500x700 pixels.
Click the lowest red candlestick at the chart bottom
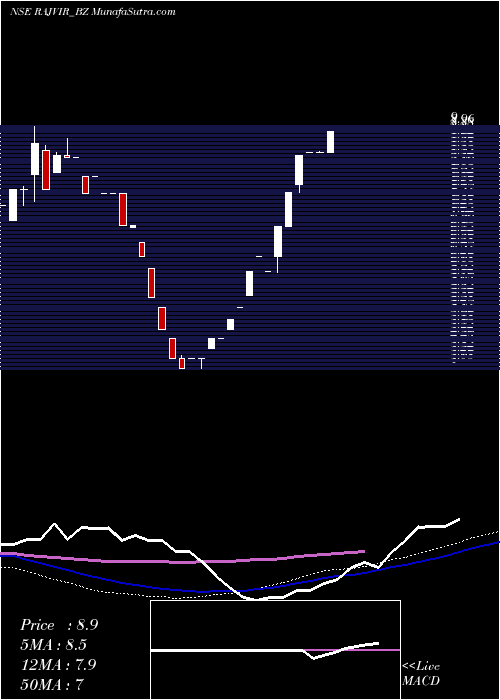(182, 362)
